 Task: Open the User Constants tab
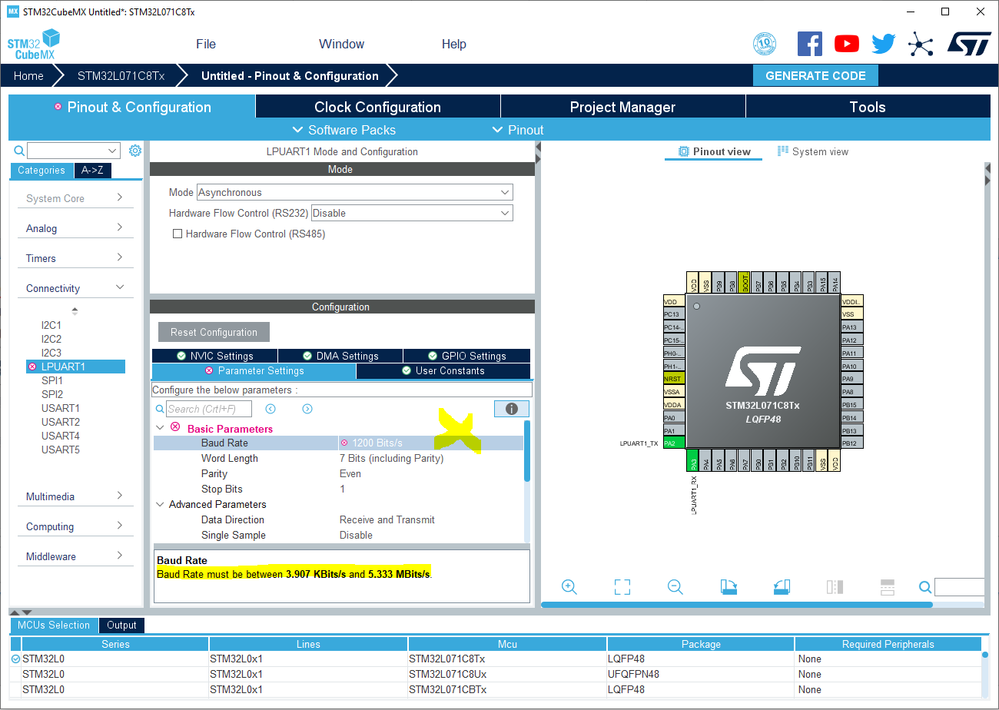(443, 371)
